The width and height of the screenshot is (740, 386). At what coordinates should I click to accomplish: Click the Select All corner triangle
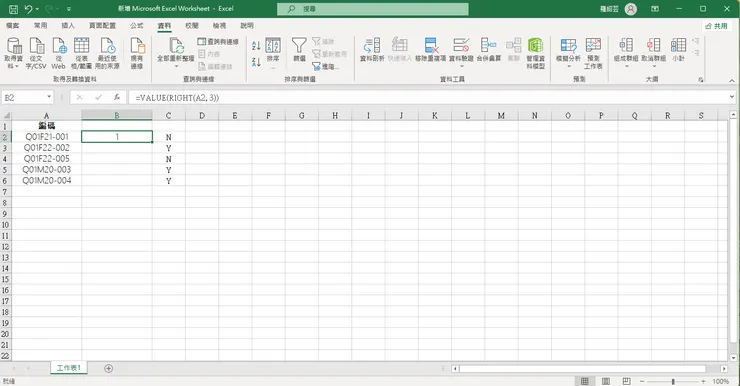[6, 115]
